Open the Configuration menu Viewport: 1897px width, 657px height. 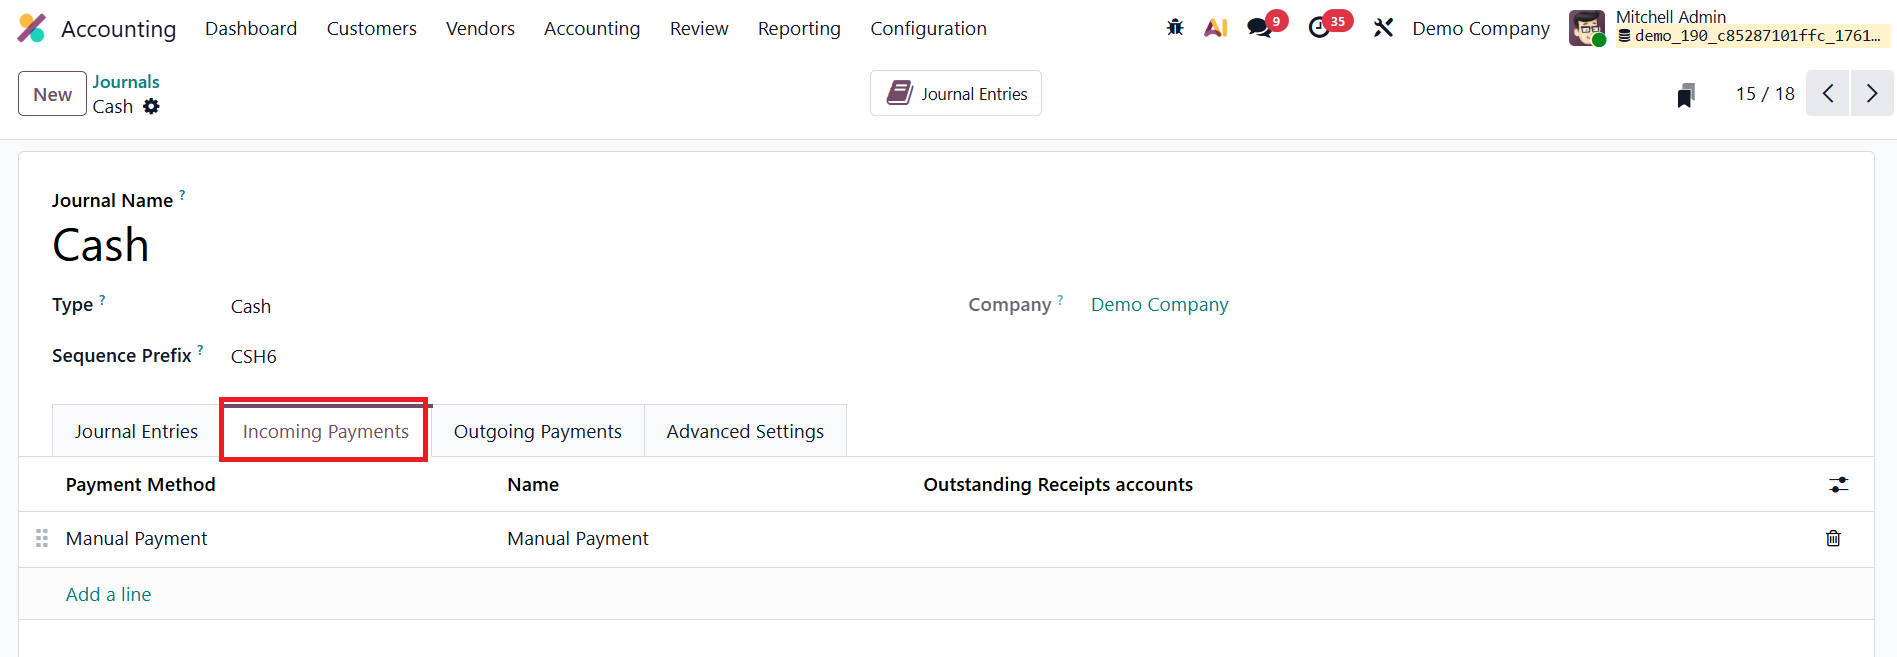928,28
